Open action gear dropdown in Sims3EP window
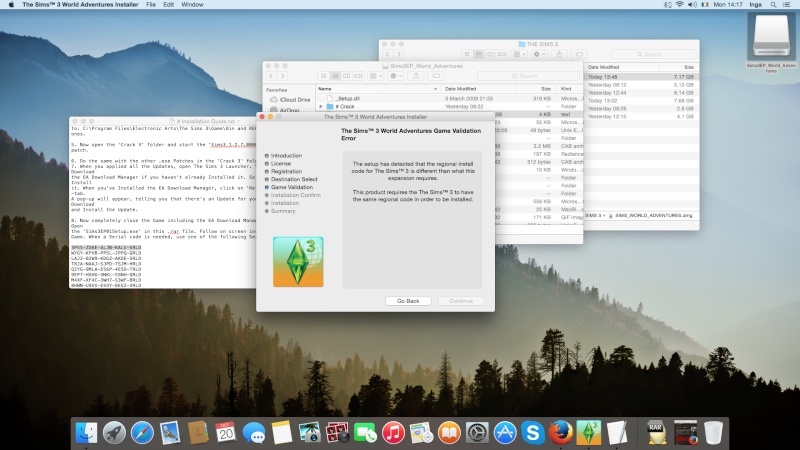This screenshot has width=800, height=450. coord(395,76)
